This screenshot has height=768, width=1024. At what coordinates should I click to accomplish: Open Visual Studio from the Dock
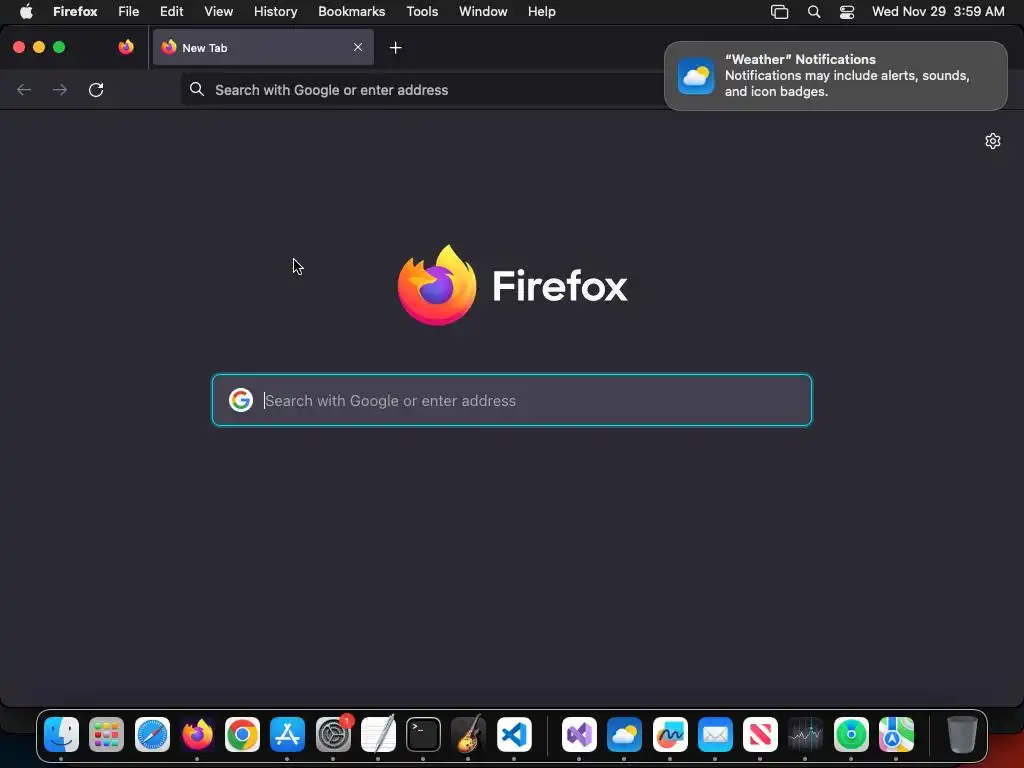coord(579,735)
